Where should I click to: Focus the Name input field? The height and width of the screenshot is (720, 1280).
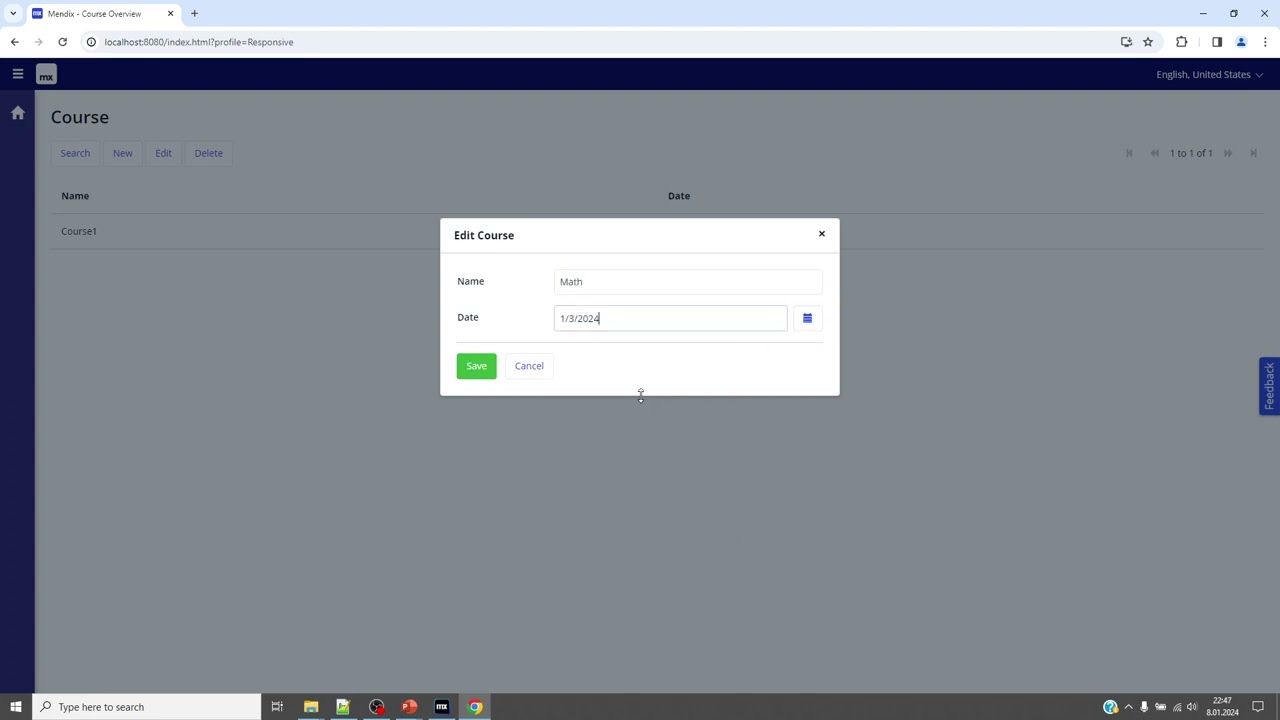tap(688, 282)
